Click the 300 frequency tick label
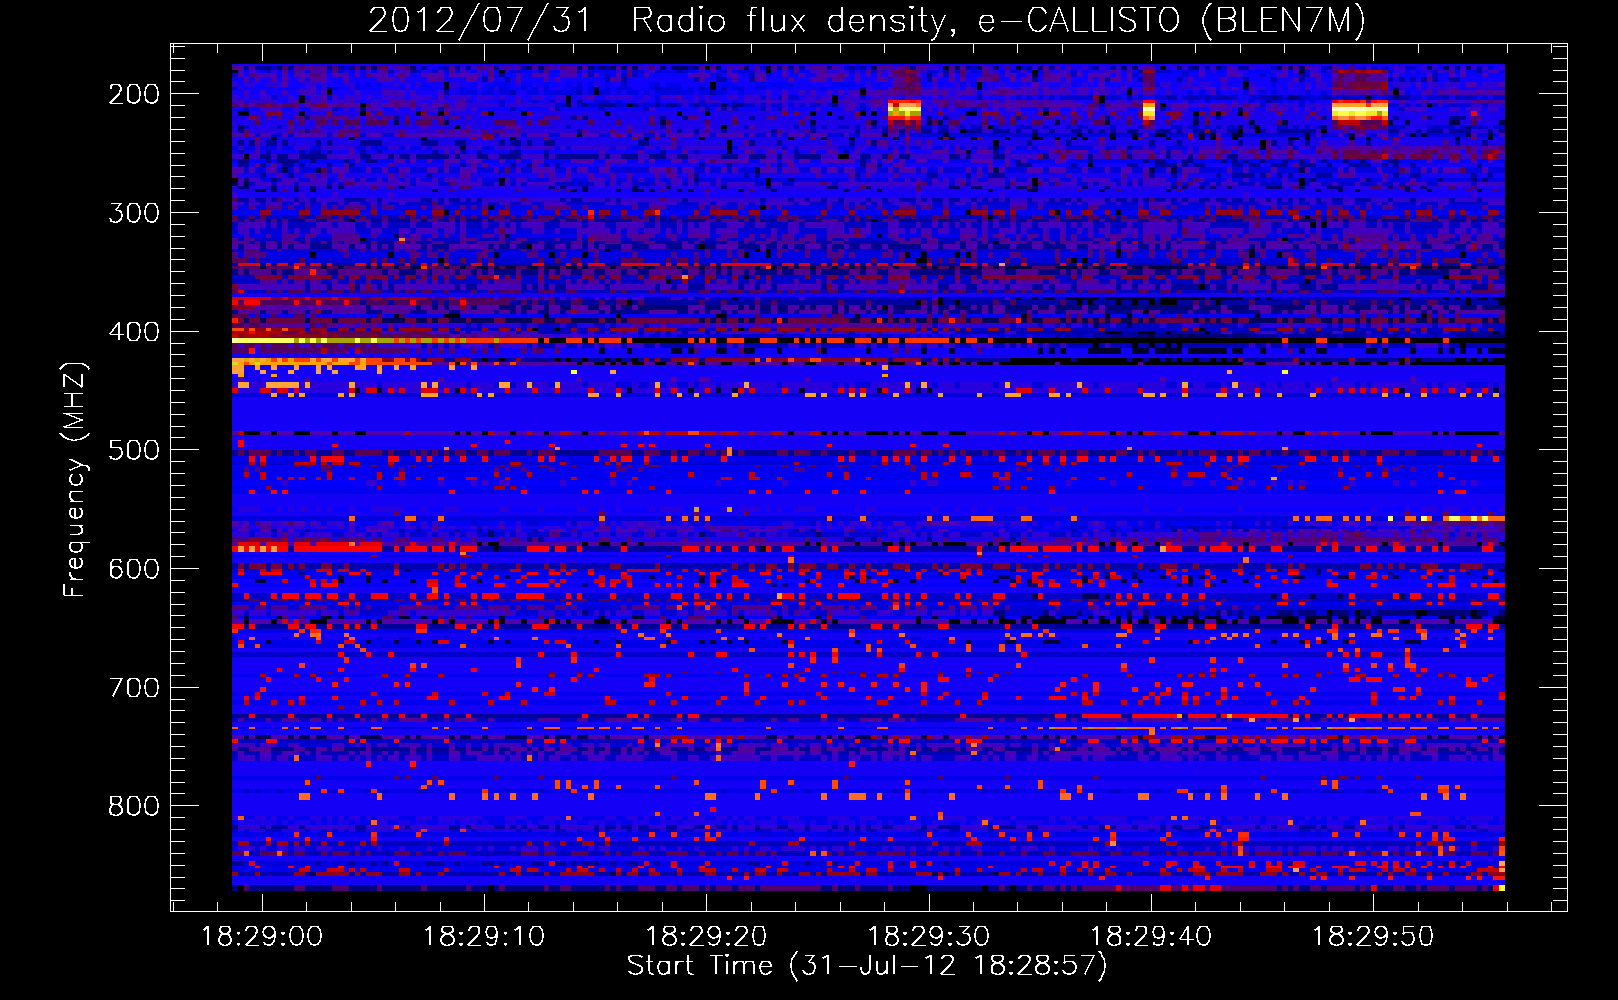 coord(134,213)
